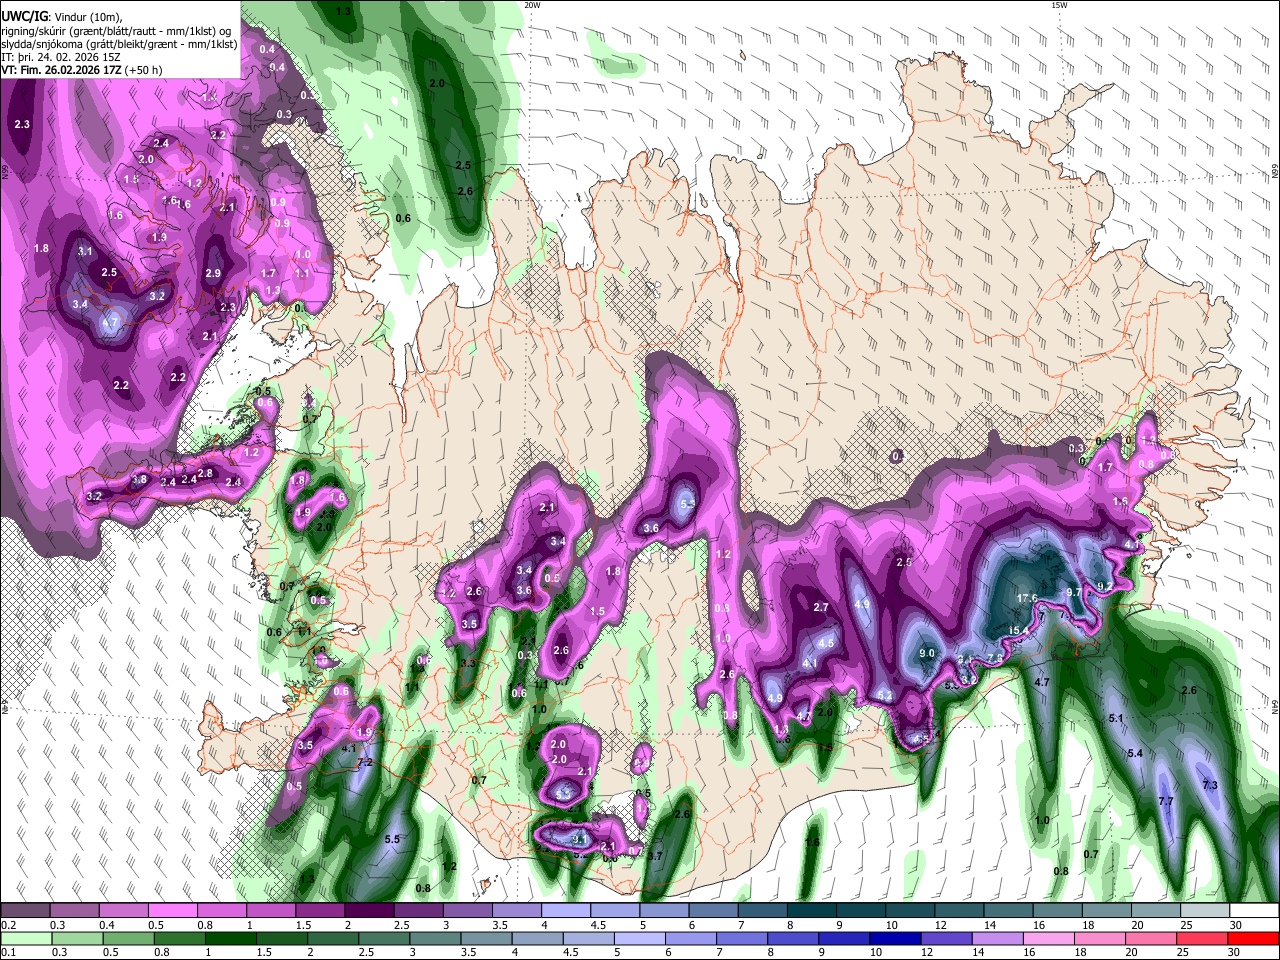Select upper legend swatch starting at 0.5

point(172,911)
